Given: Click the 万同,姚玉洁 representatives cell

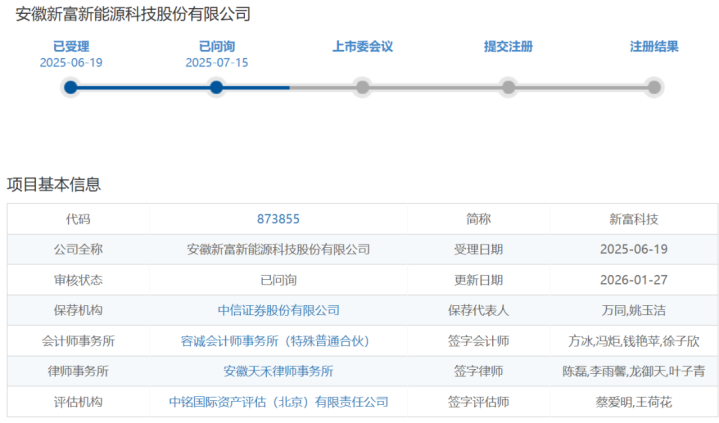Looking at the screenshot, I should pyautogui.click(x=634, y=310).
